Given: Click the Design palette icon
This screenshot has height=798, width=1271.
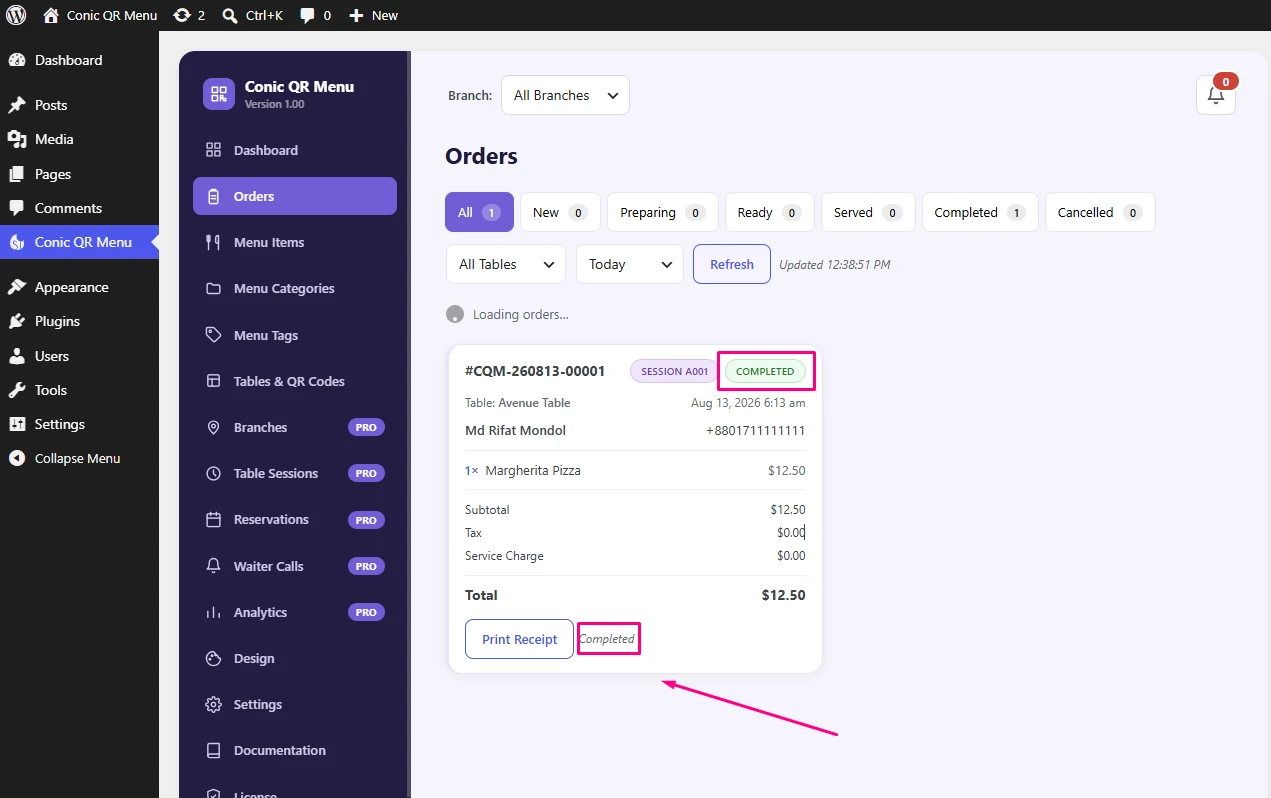Looking at the screenshot, I should (213, 658).
